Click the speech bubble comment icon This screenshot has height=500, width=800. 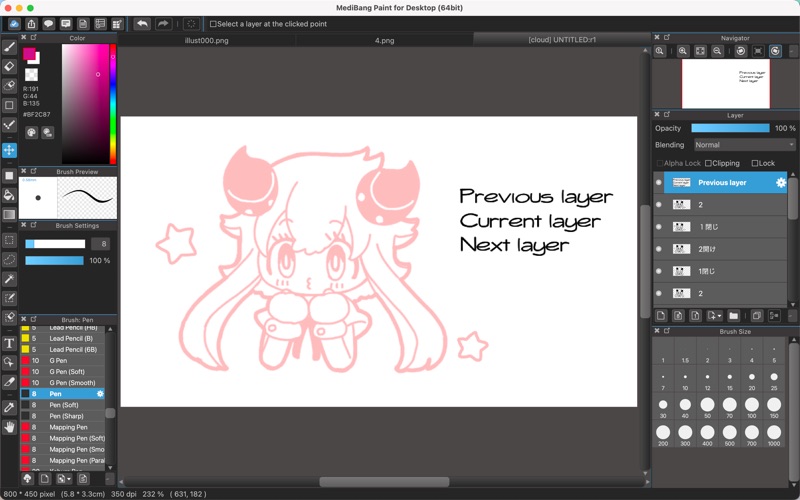[48, 24]
